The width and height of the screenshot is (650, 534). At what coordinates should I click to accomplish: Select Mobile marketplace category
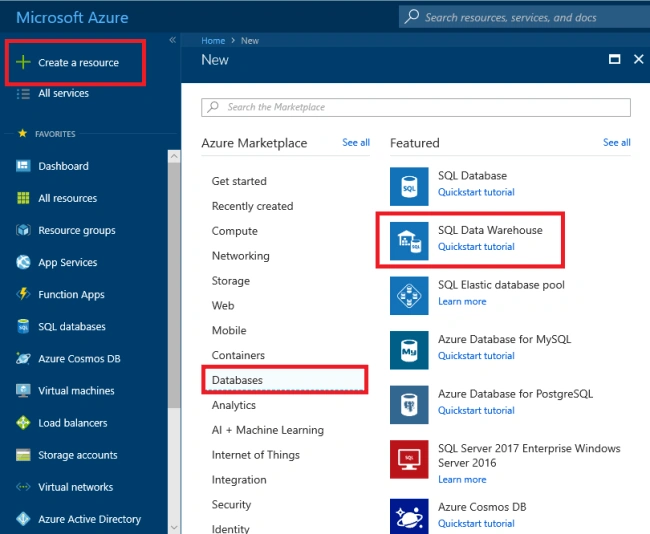(229, 330)
